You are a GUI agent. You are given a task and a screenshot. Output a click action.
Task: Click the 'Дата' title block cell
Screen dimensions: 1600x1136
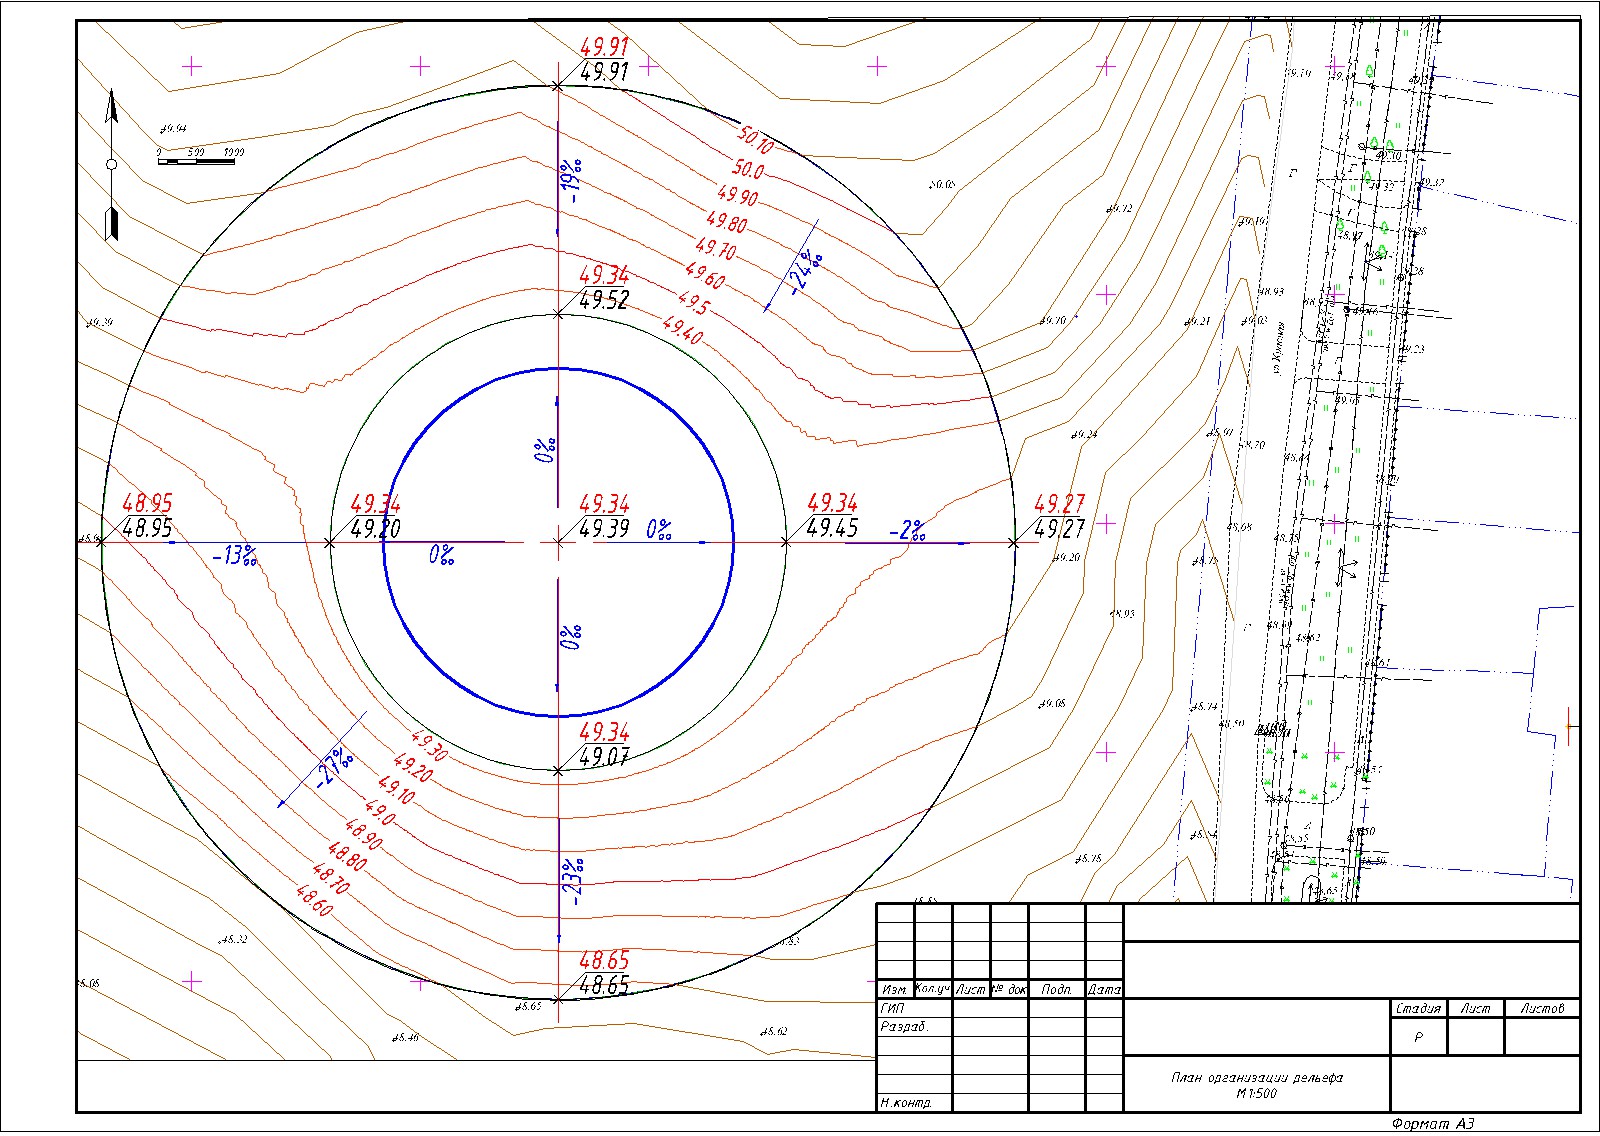[1104, 989]
